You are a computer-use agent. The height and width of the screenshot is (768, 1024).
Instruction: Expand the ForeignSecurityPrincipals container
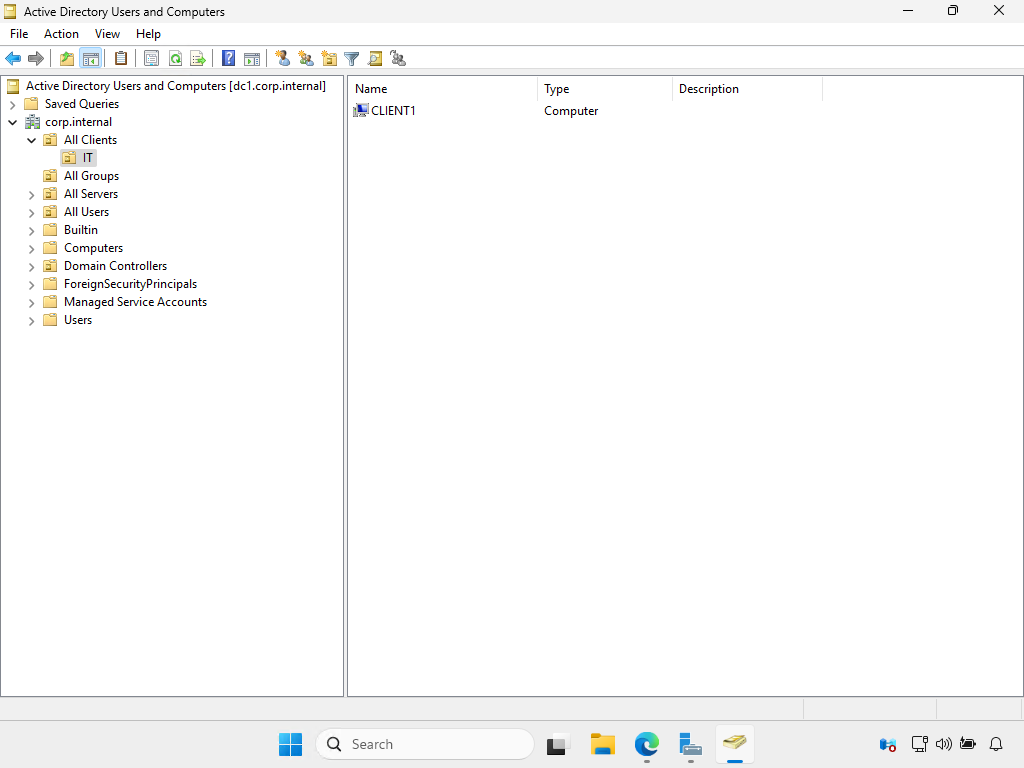(x=31, y=285)
